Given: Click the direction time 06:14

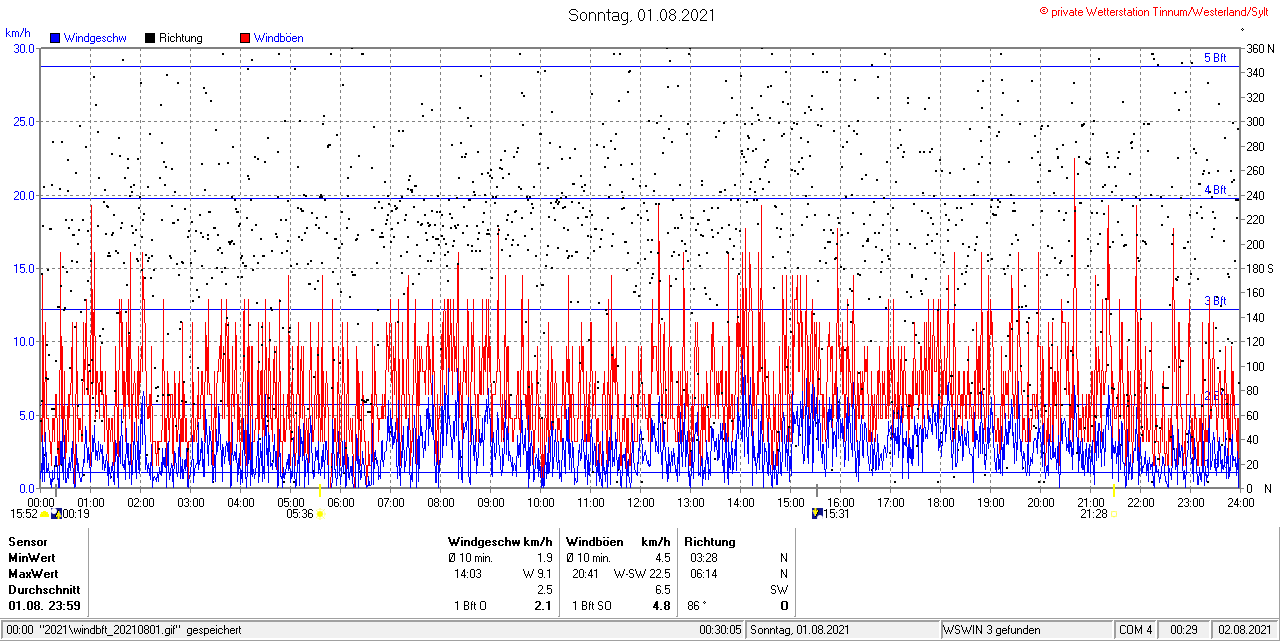Looking at the screenshot, I should tap(704, 574).
